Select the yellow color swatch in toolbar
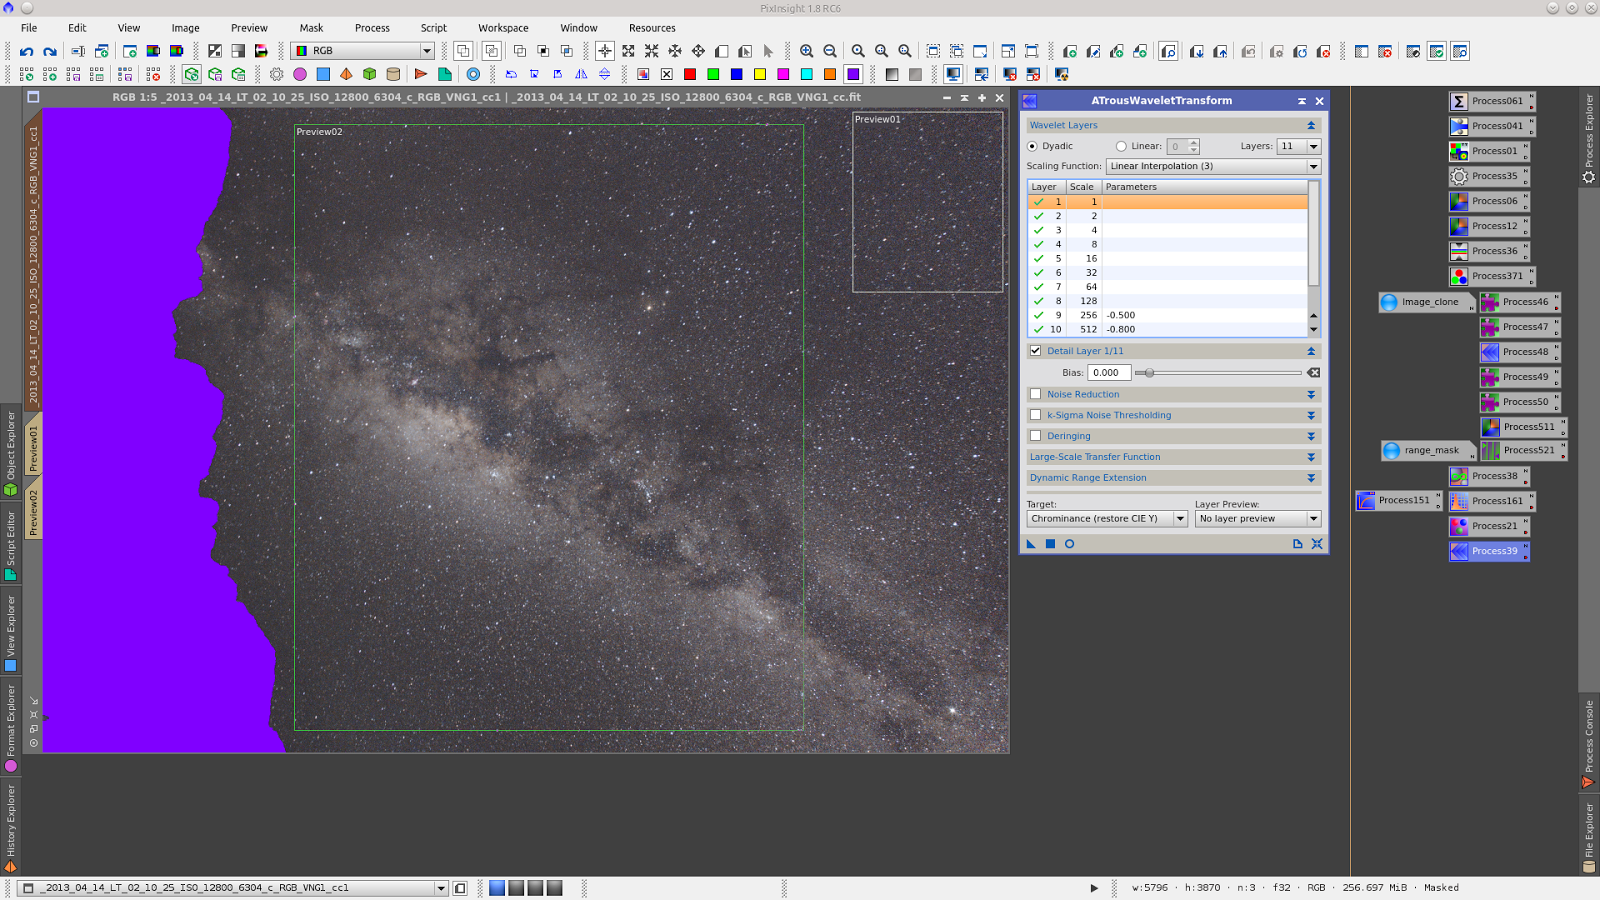The height and width of the screenshot is (900, 1600). 760,74
